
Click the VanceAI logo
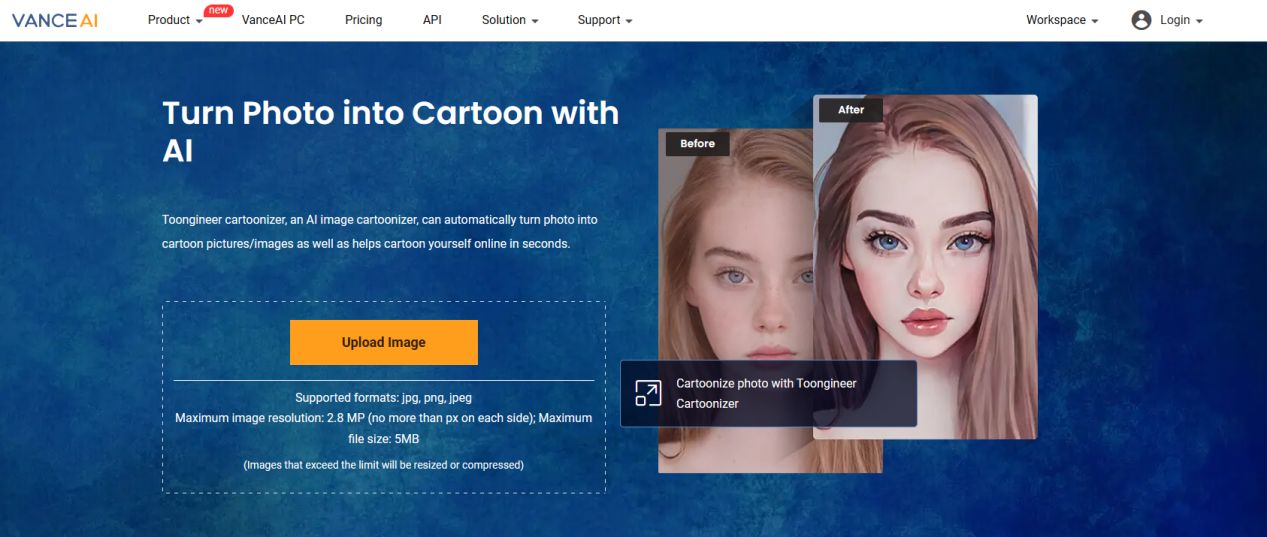[55, 20]
